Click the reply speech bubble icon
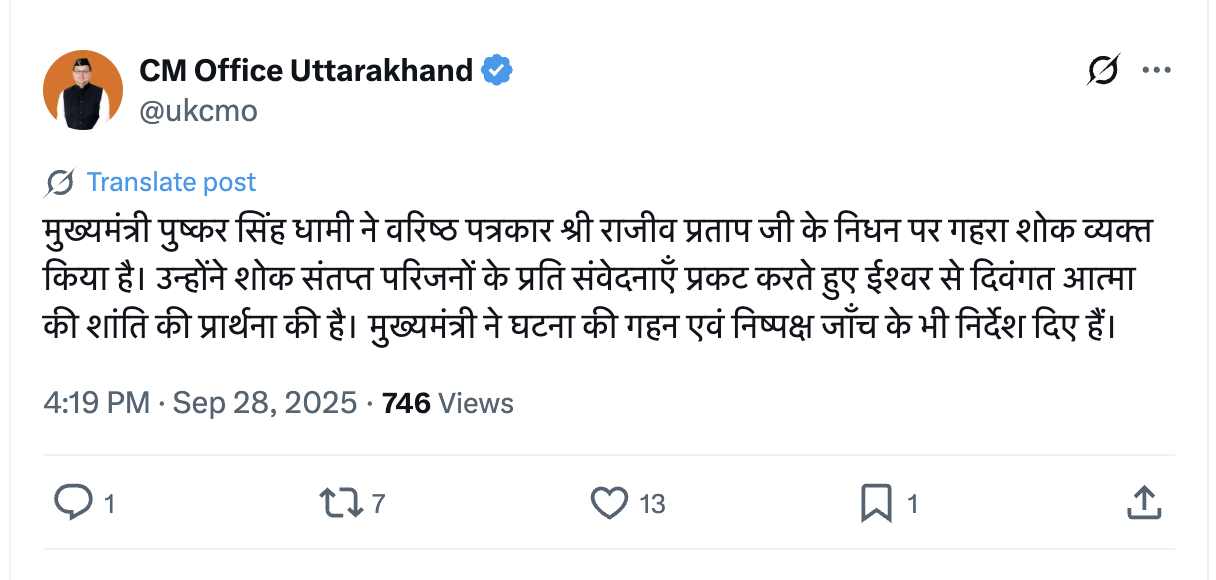Image resolution: width=1216 pixels, height=580 pixels. [73, 502]
